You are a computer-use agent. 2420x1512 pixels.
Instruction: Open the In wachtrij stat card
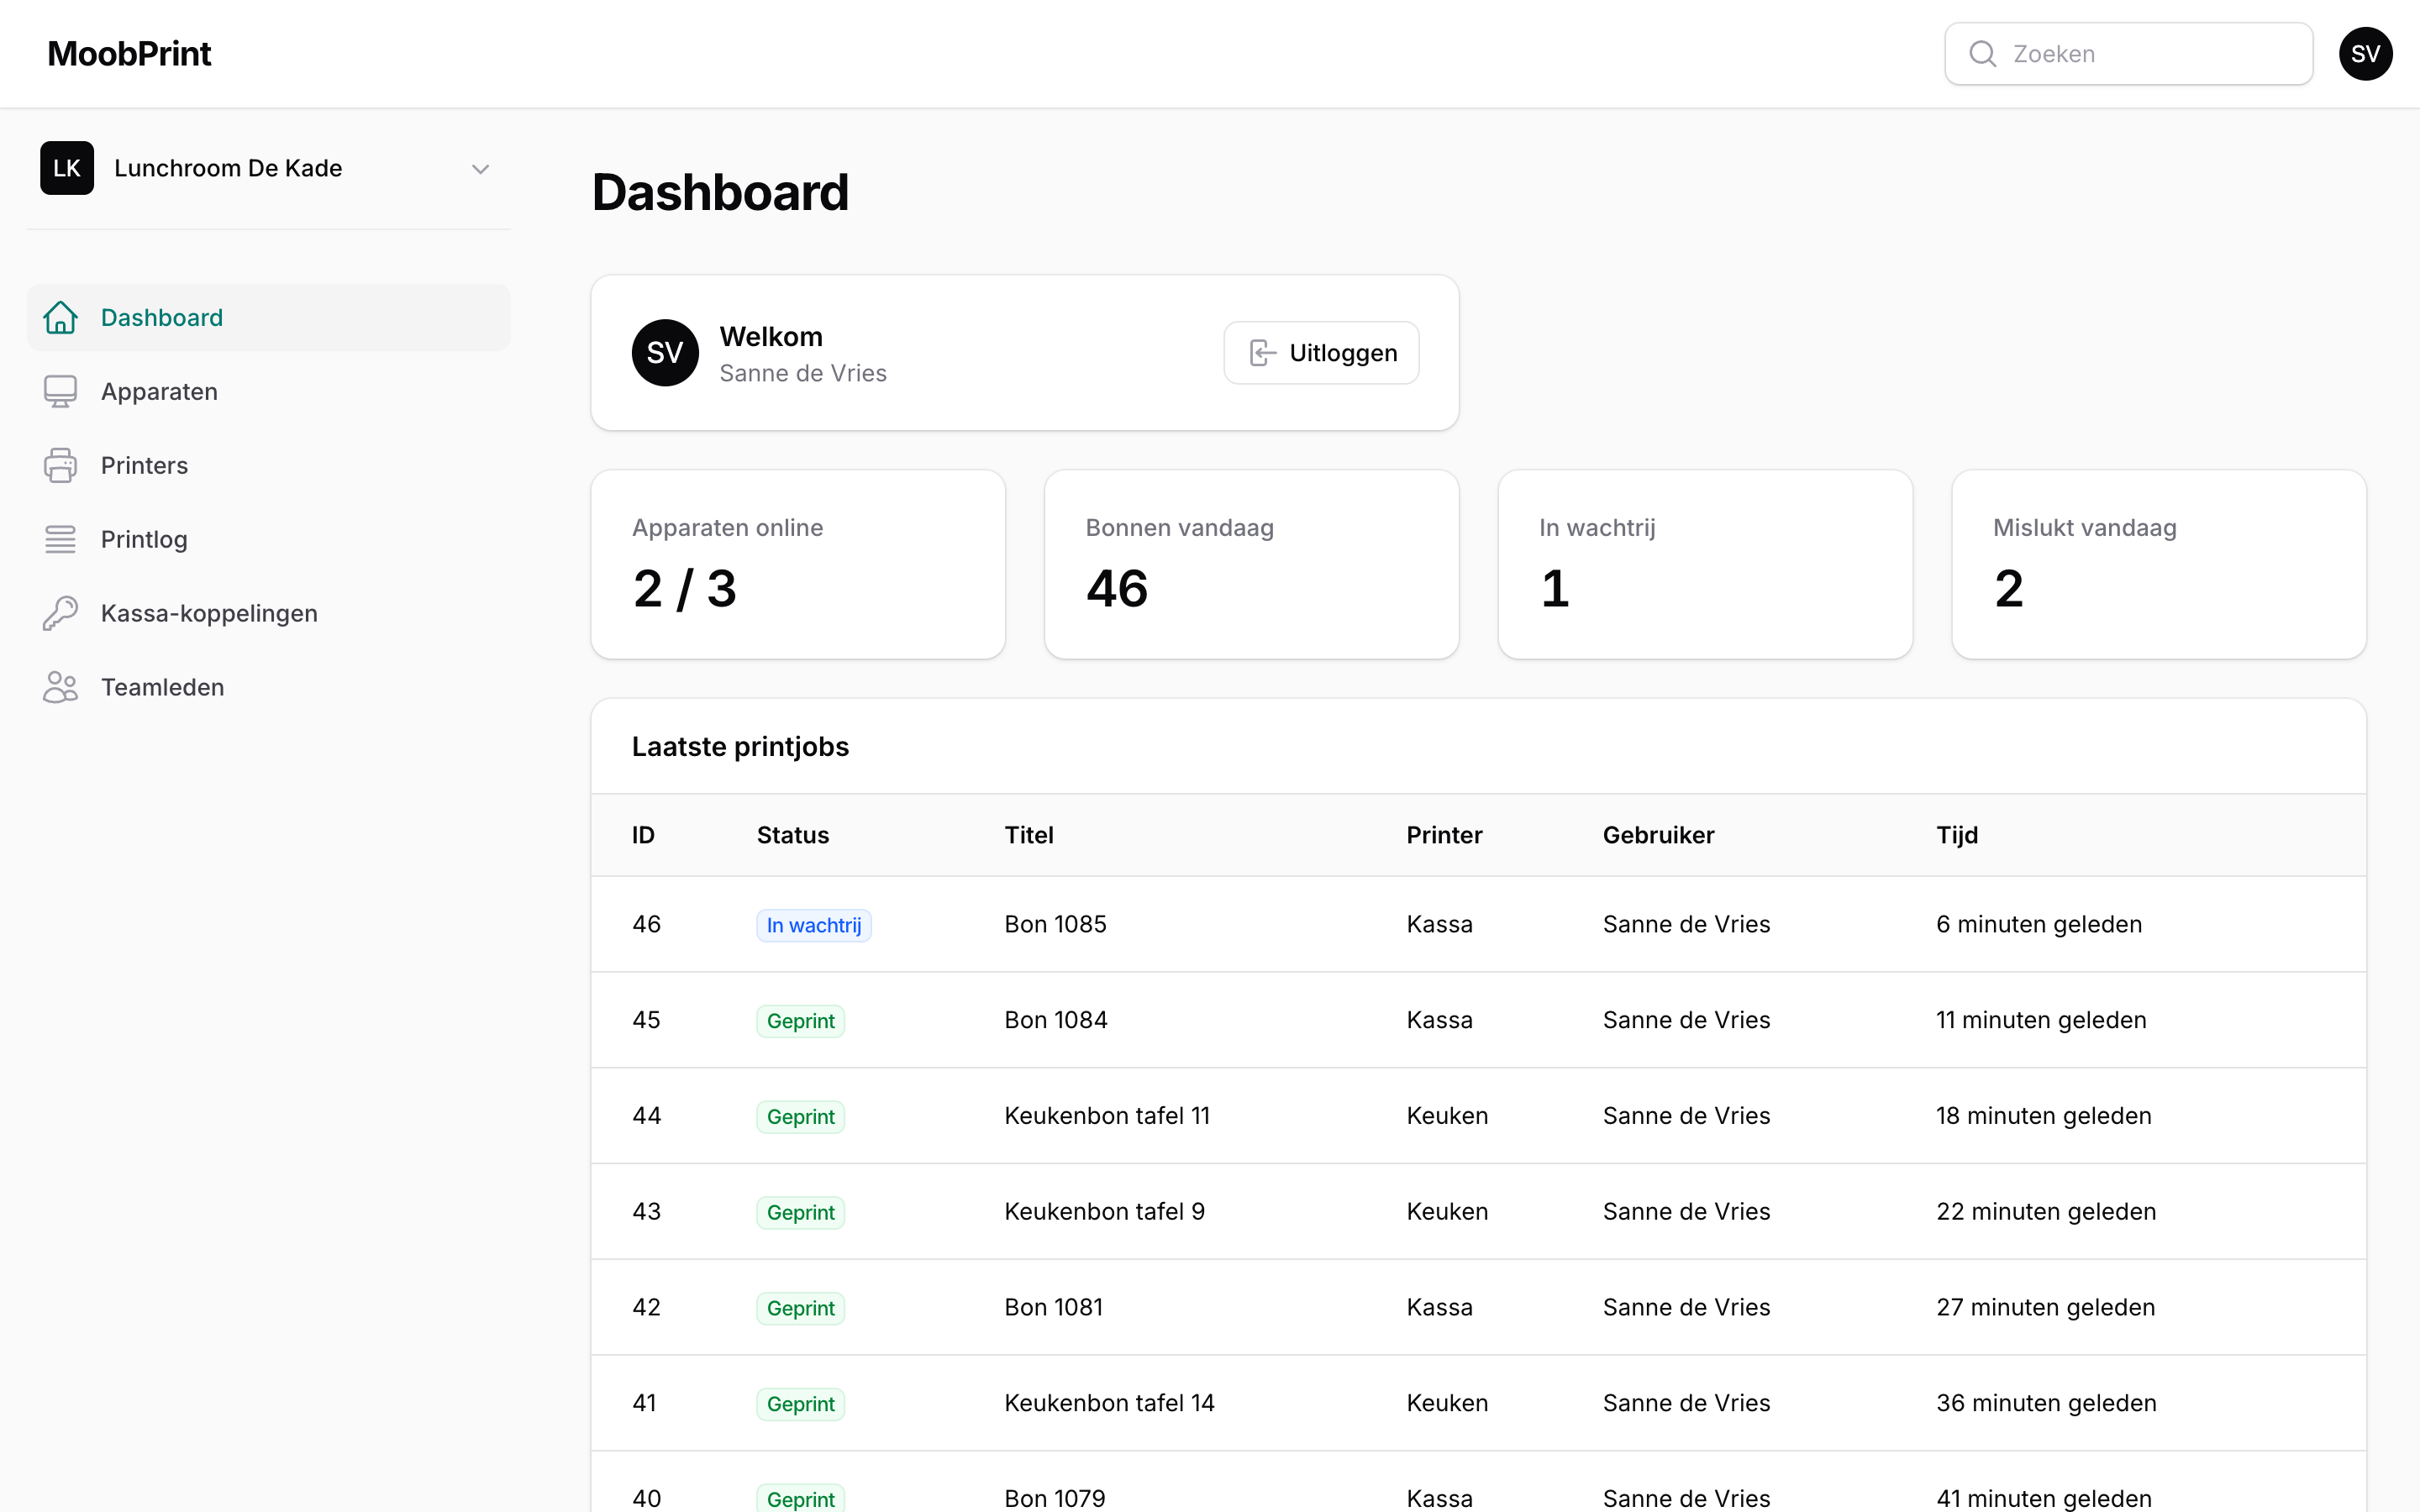click(1705, 564)
